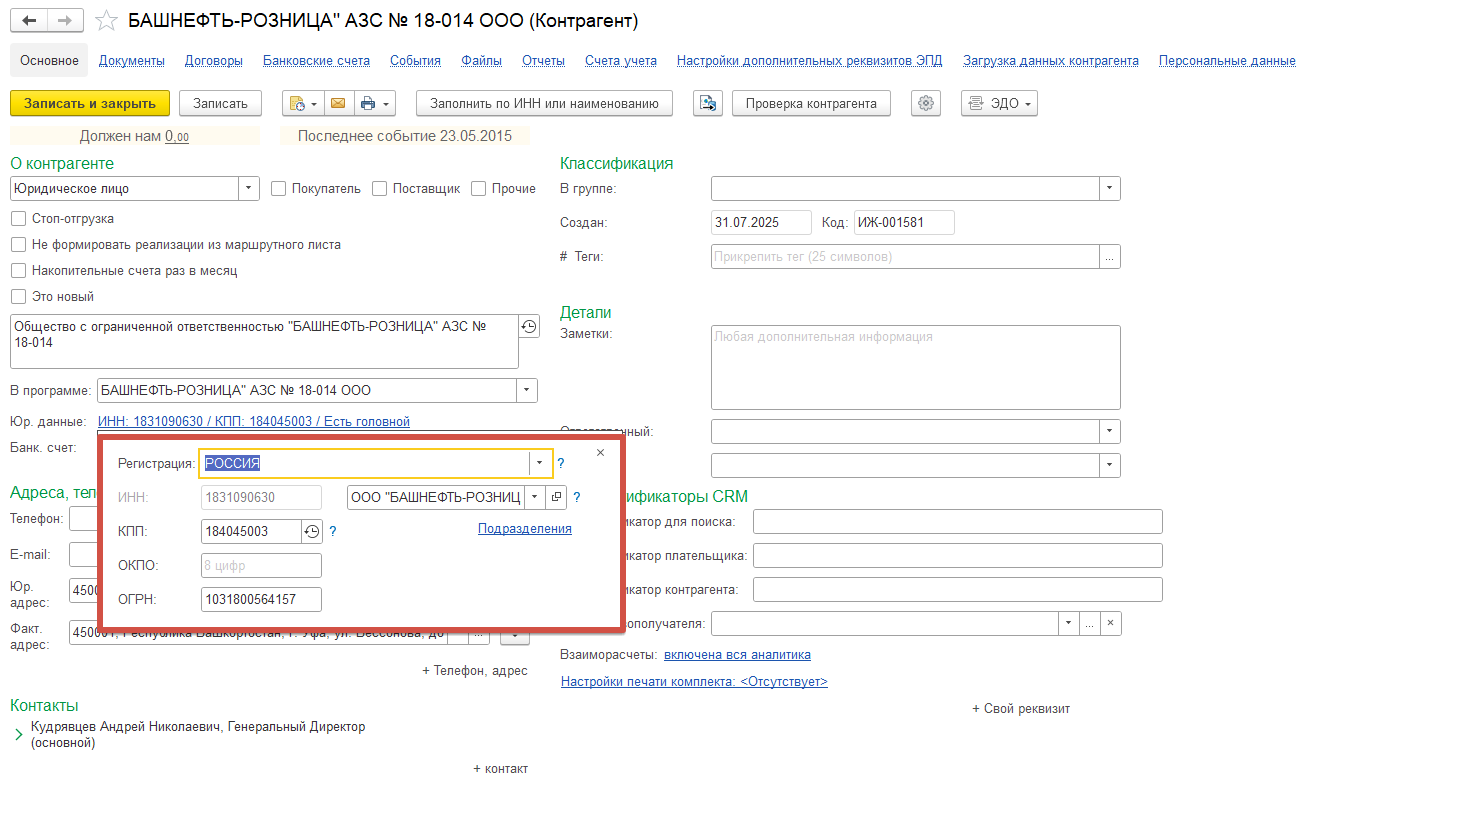This screenshot has height=824, width=1471.
Task: Open the printer icon menu
Action: pos(374,103)
